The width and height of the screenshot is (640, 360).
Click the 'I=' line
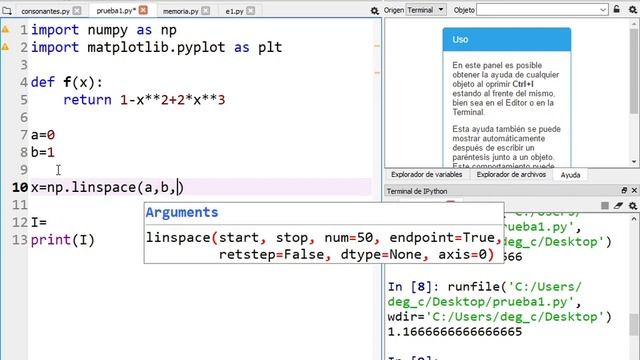39,222
